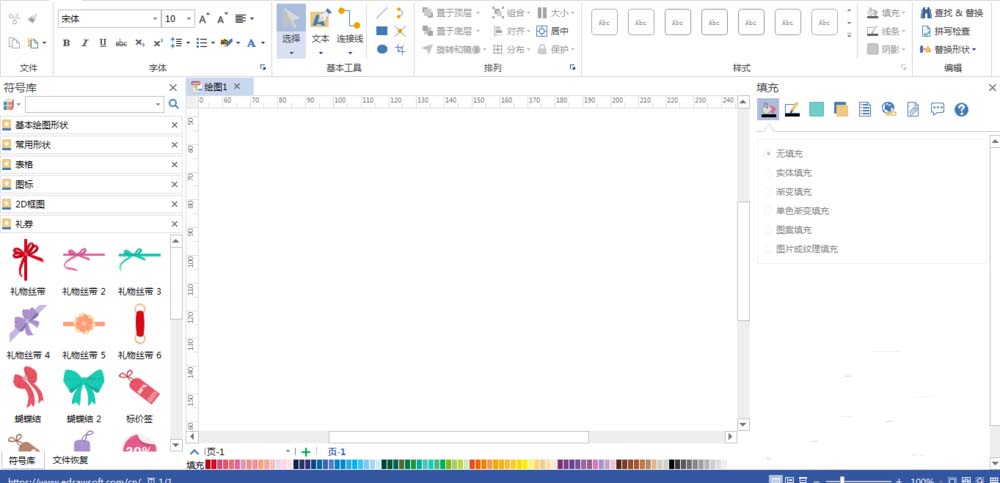Click the symbol library search magnifier

coord(173,104)
